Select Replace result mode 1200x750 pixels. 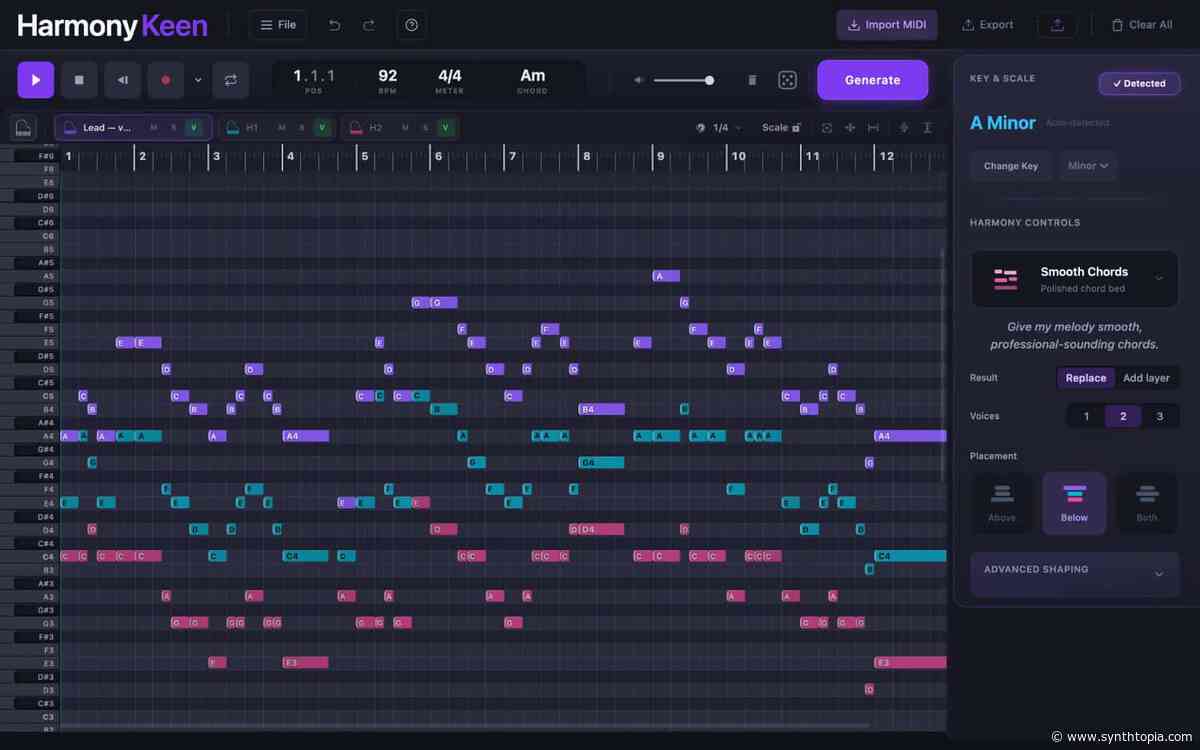point(1086,378)
